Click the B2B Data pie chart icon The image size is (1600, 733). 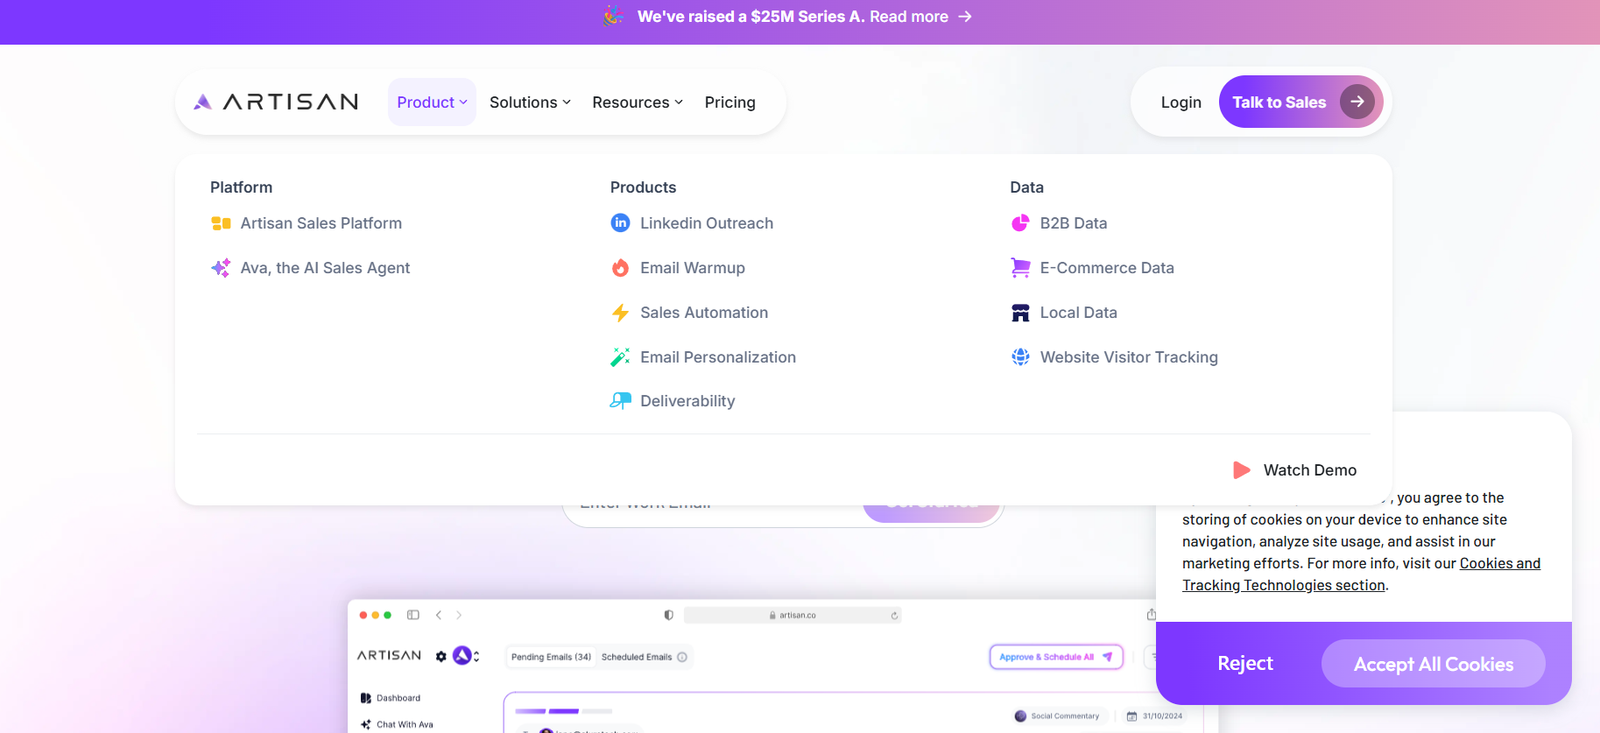coord(1020,223)
